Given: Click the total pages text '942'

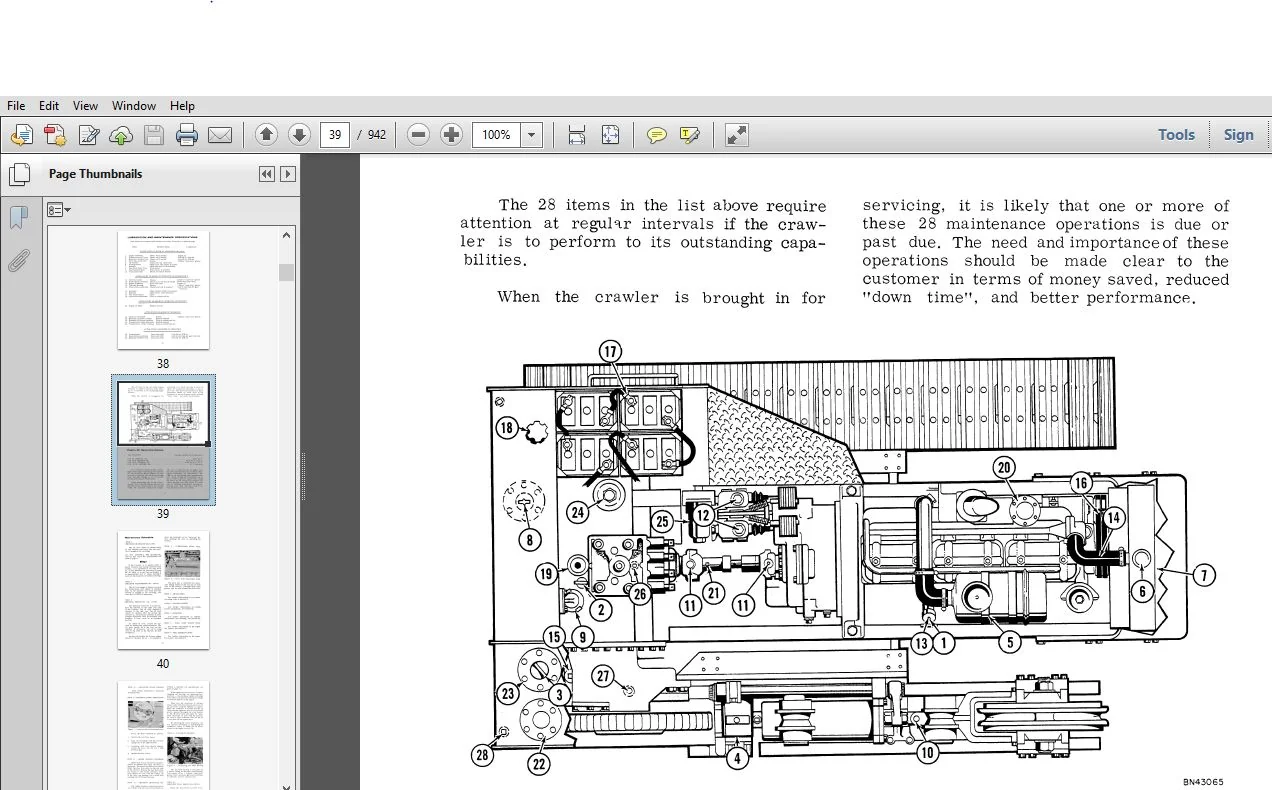Looking at the screenshot, I should click(x=376, y=135).
